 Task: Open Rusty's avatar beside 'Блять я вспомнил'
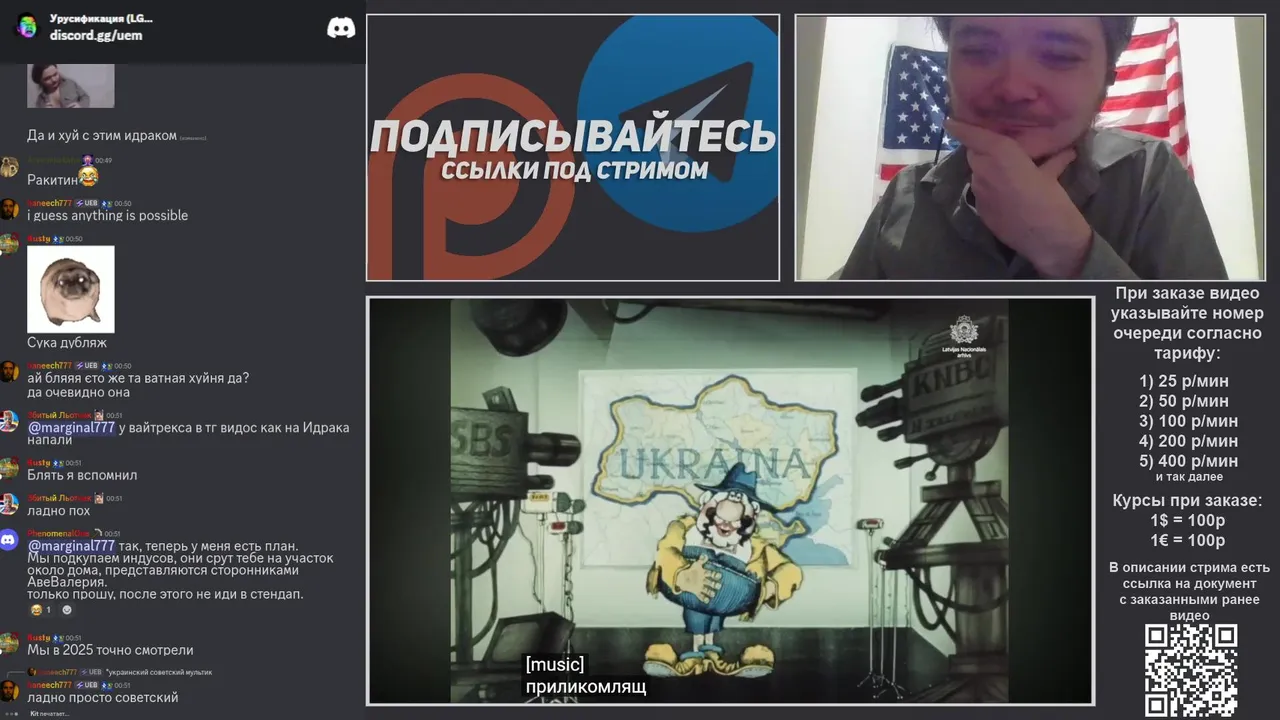(x=8, y=469)
